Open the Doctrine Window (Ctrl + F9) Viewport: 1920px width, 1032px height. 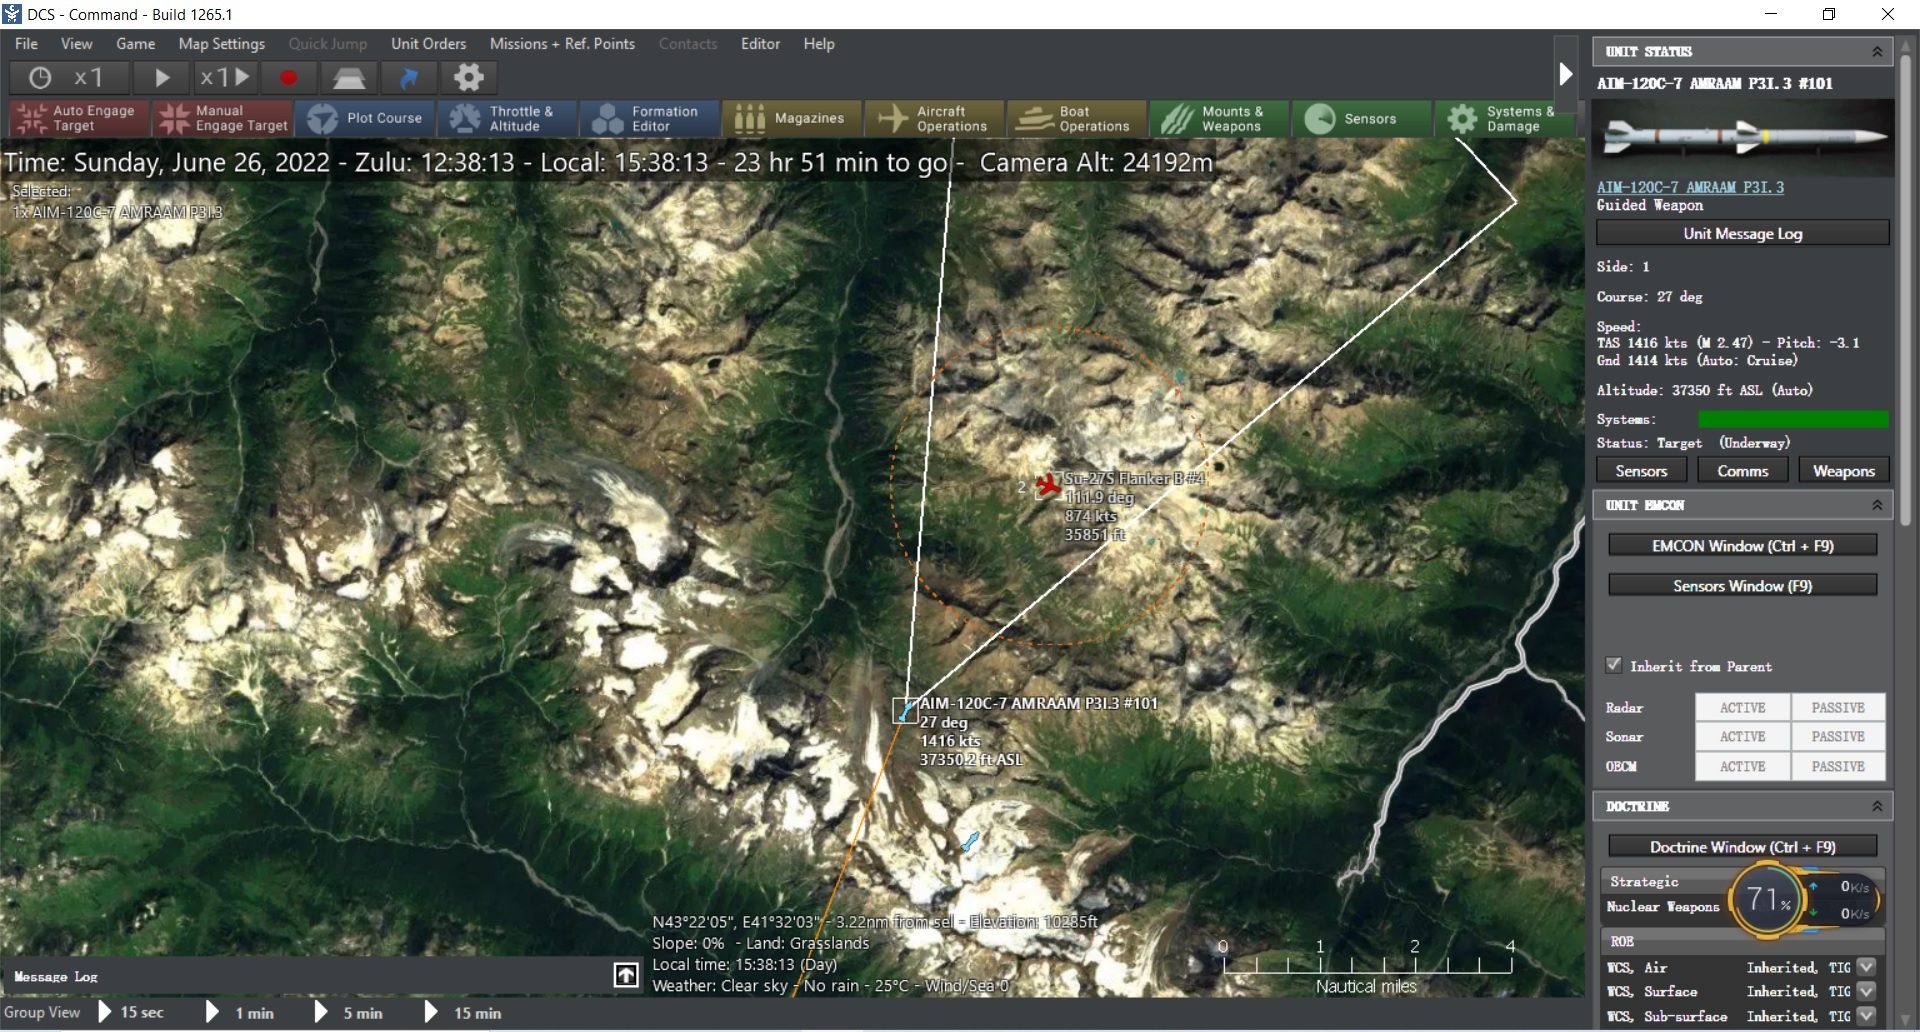pyautogui.click(x=1742, y=847)
